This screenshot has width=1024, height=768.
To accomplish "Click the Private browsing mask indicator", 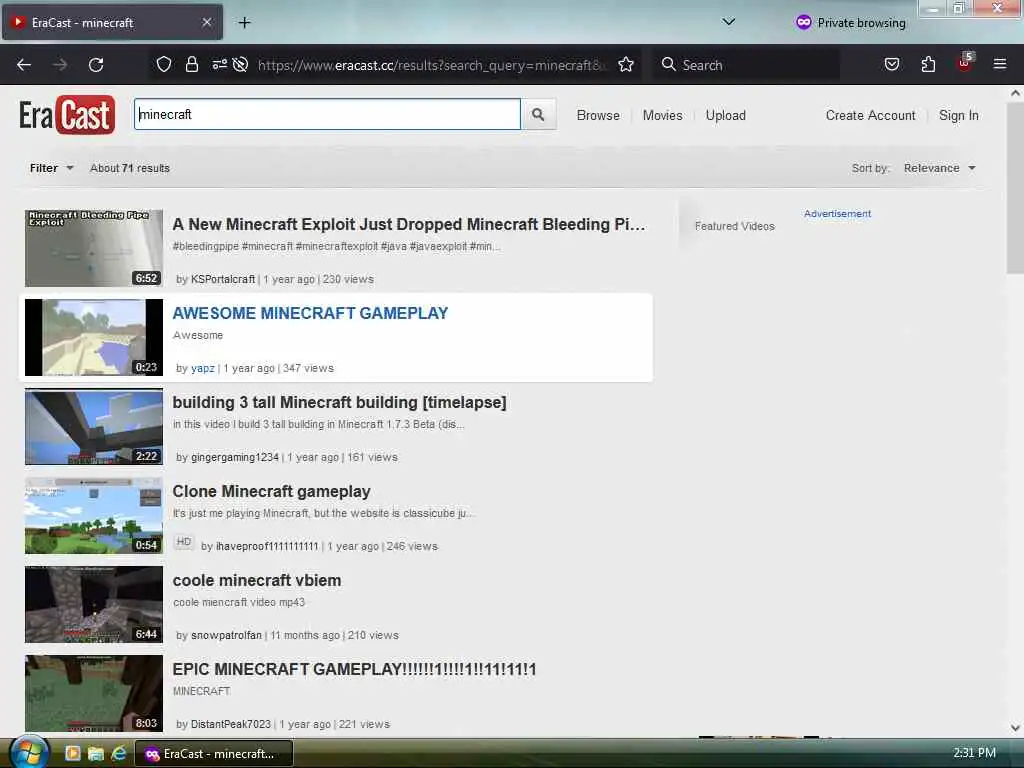I will [851, 23].
